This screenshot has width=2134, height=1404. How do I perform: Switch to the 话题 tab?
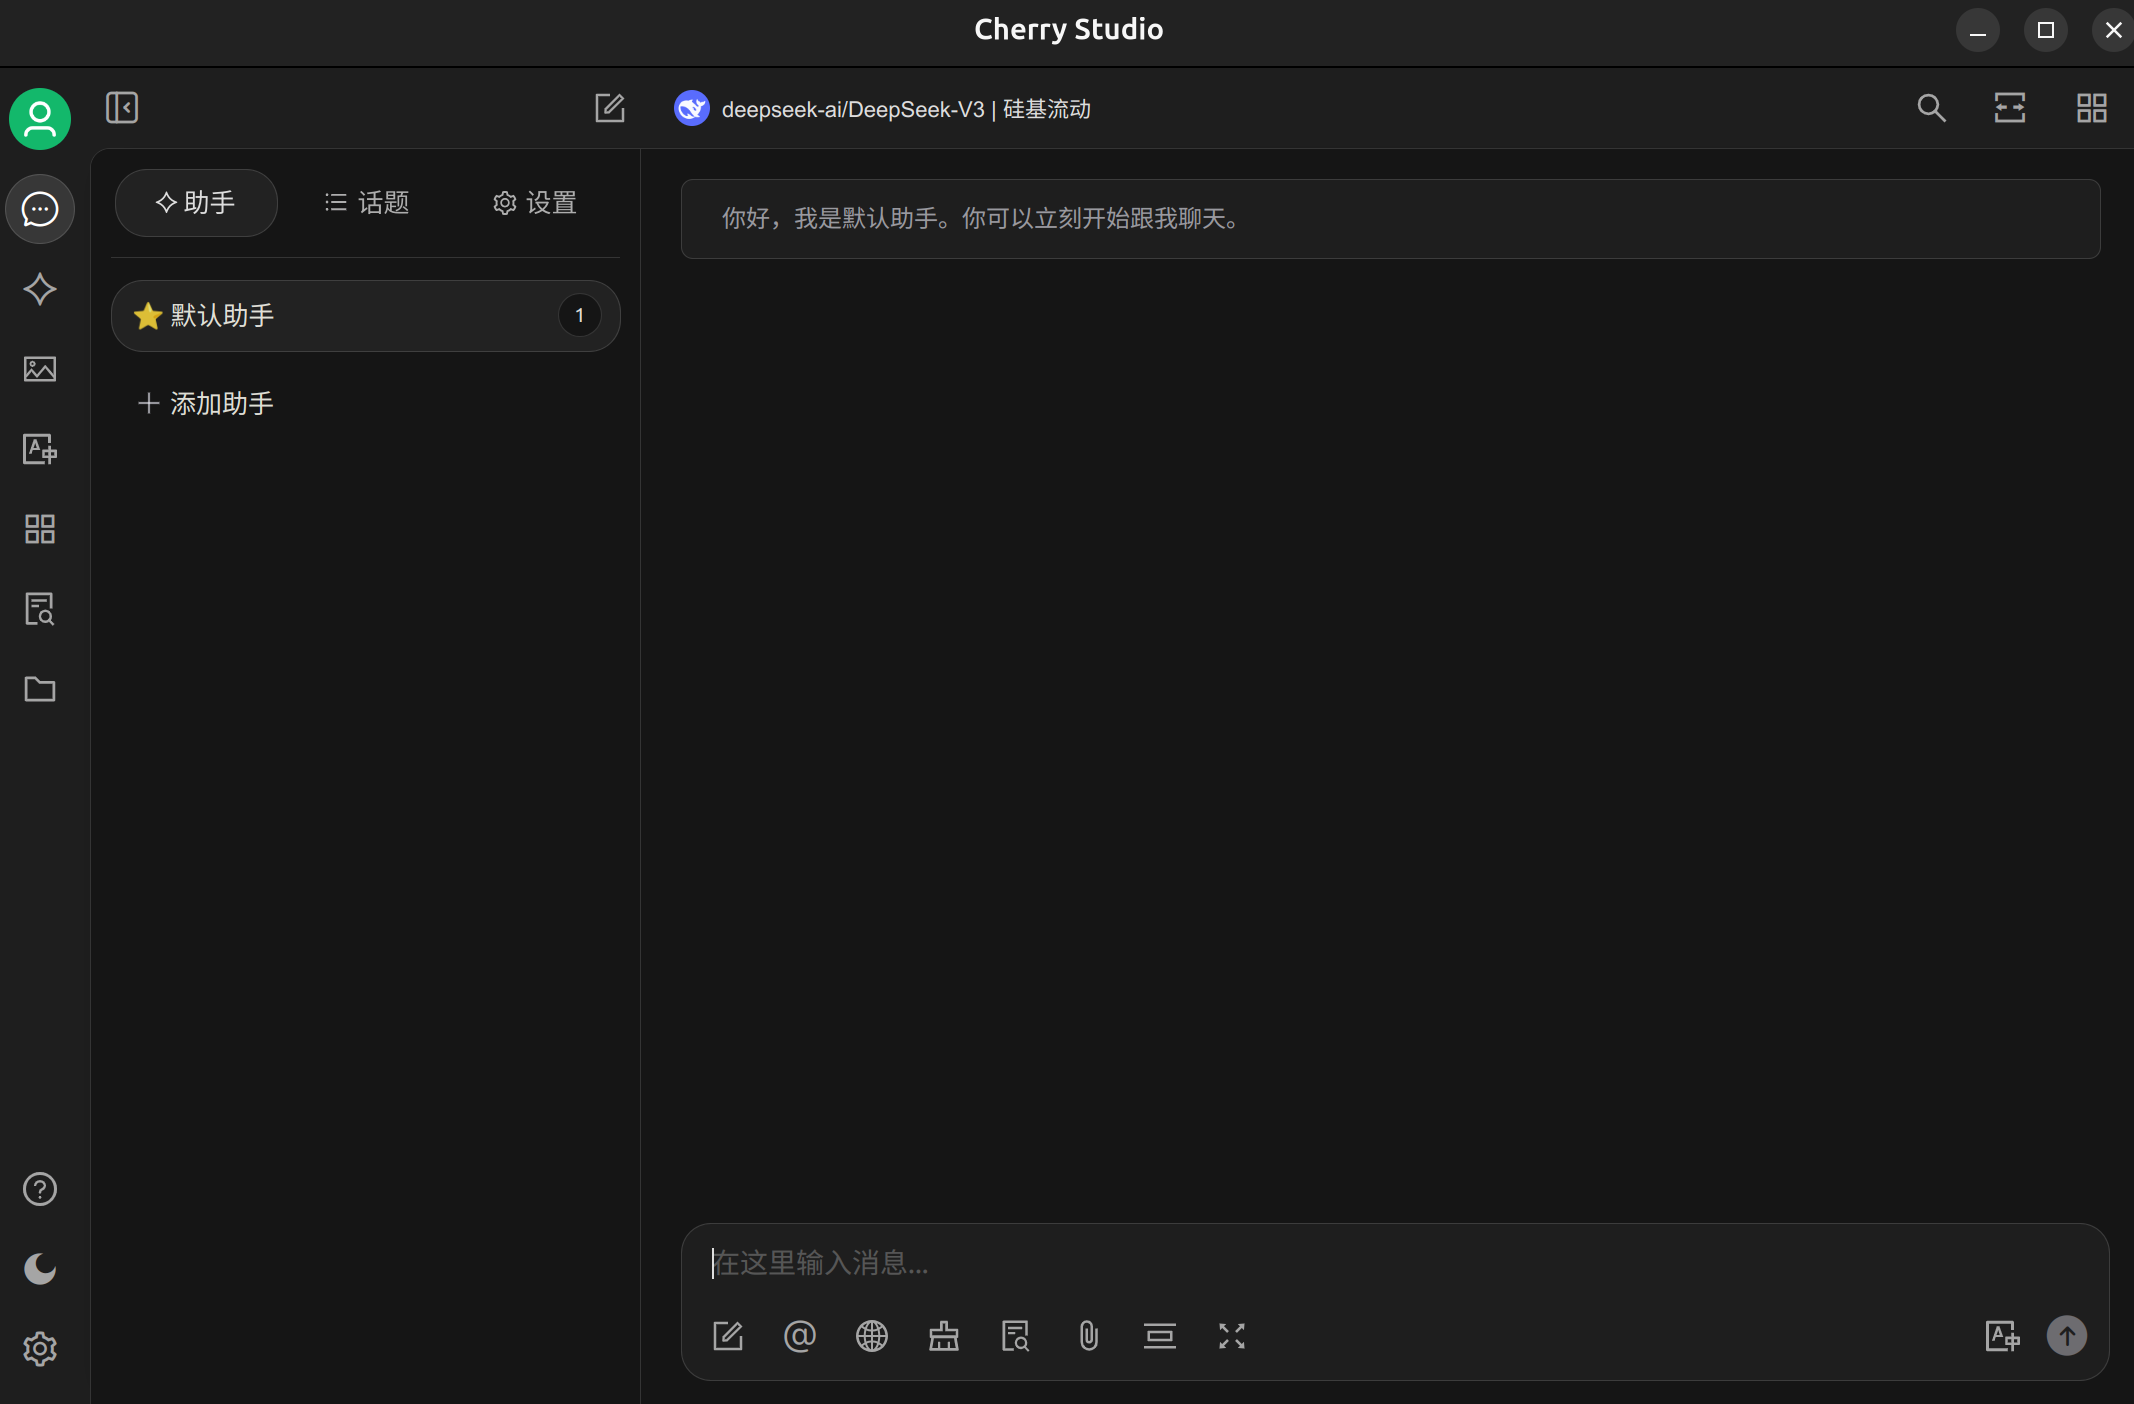[x=367, y=203]
